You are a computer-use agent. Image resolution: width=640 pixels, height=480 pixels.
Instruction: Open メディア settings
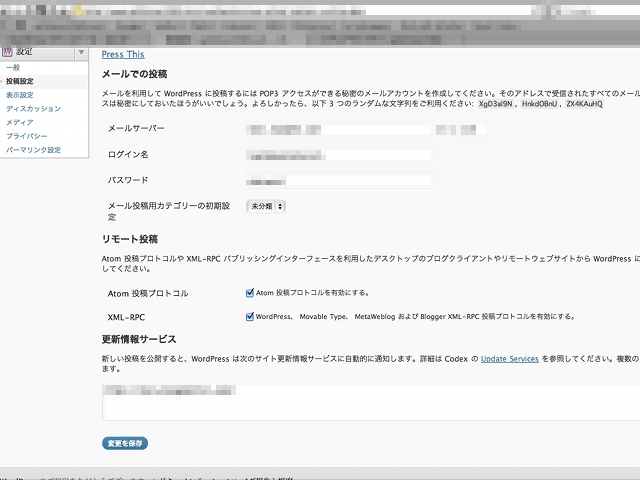click(x=20, y=122)
